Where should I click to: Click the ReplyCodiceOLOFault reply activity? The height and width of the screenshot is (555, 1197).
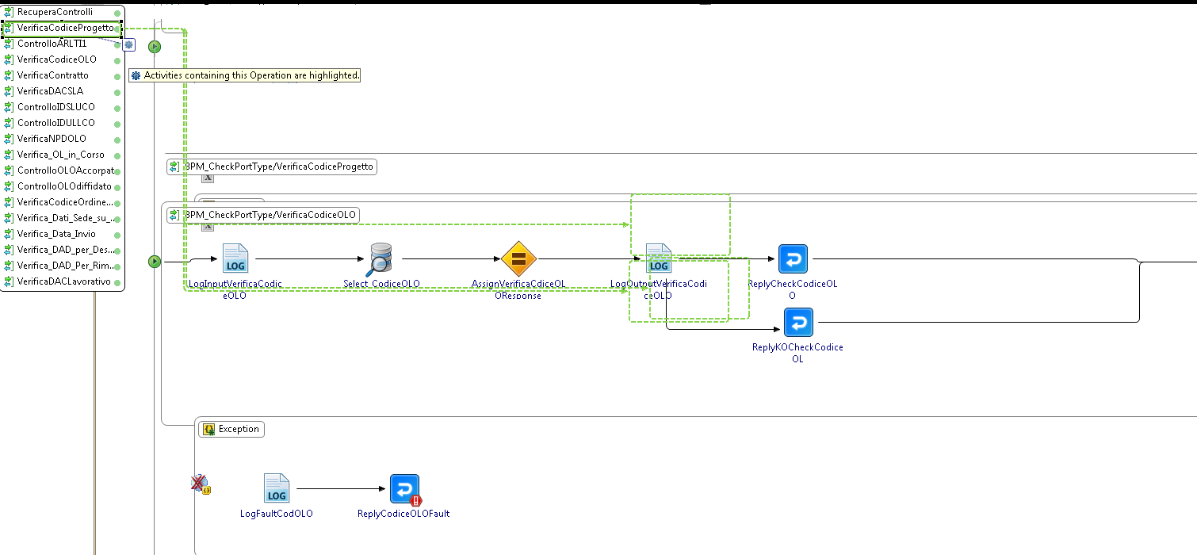pyautogui.click(x=404, y=489)
